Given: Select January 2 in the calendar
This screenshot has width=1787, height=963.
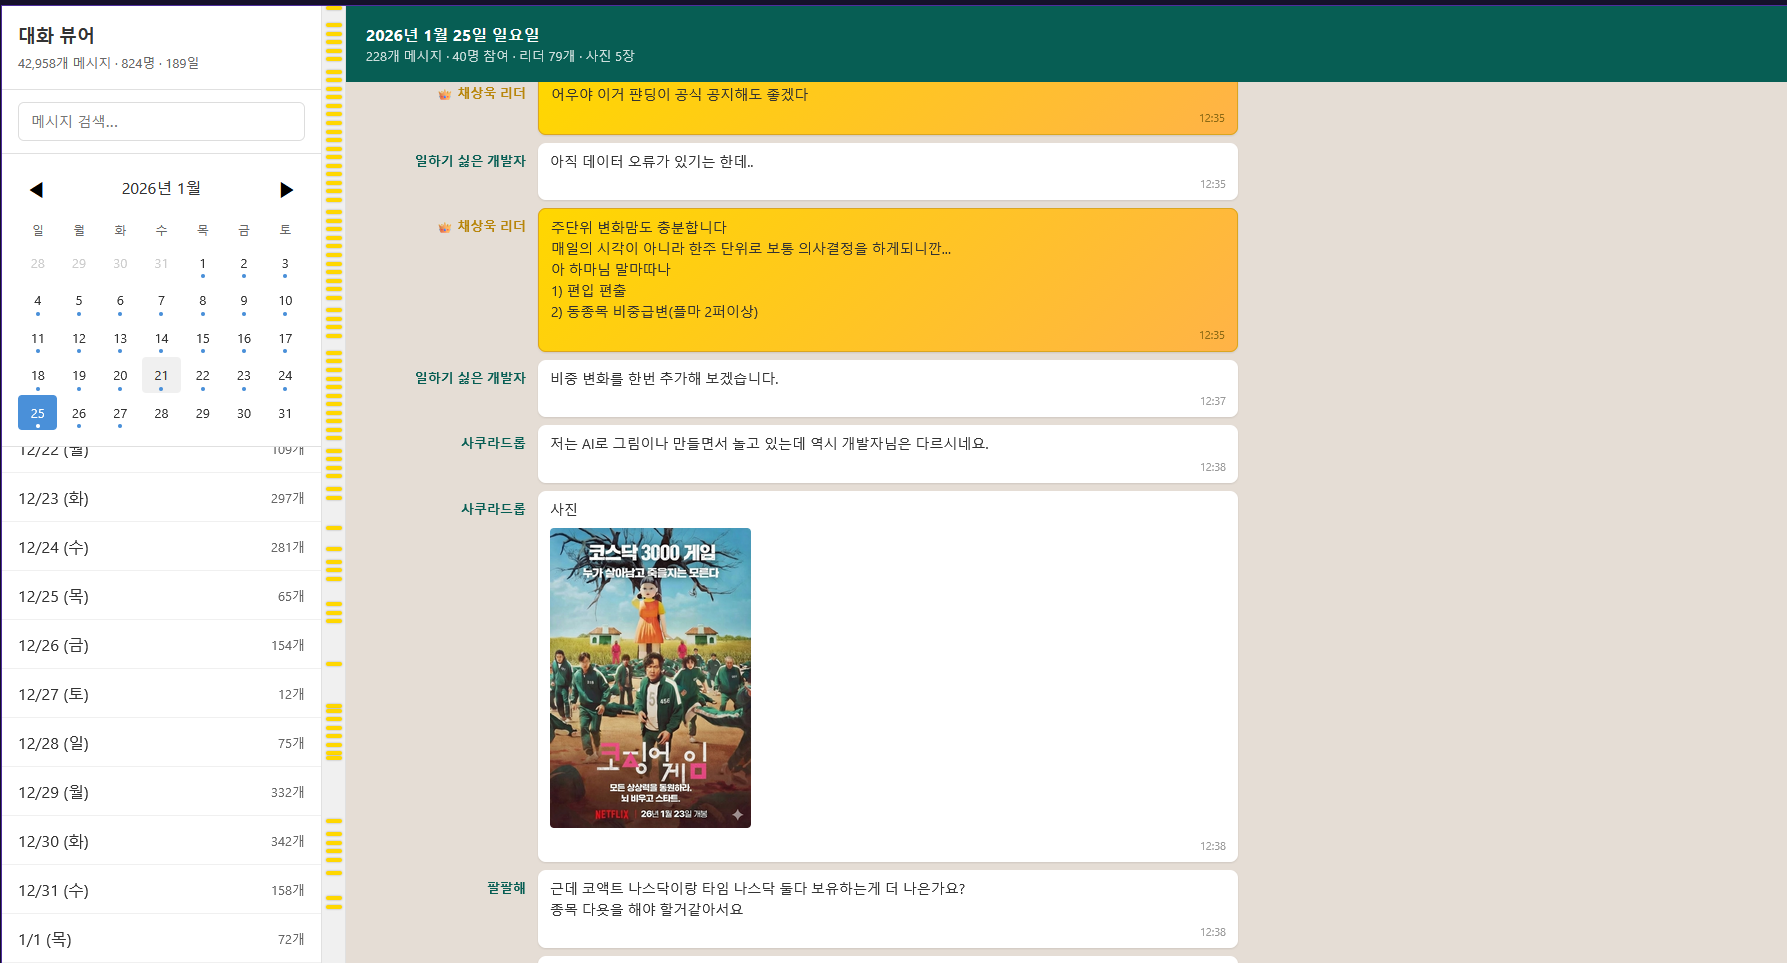Looking at the screenshot, I should [x=244, y=264].
